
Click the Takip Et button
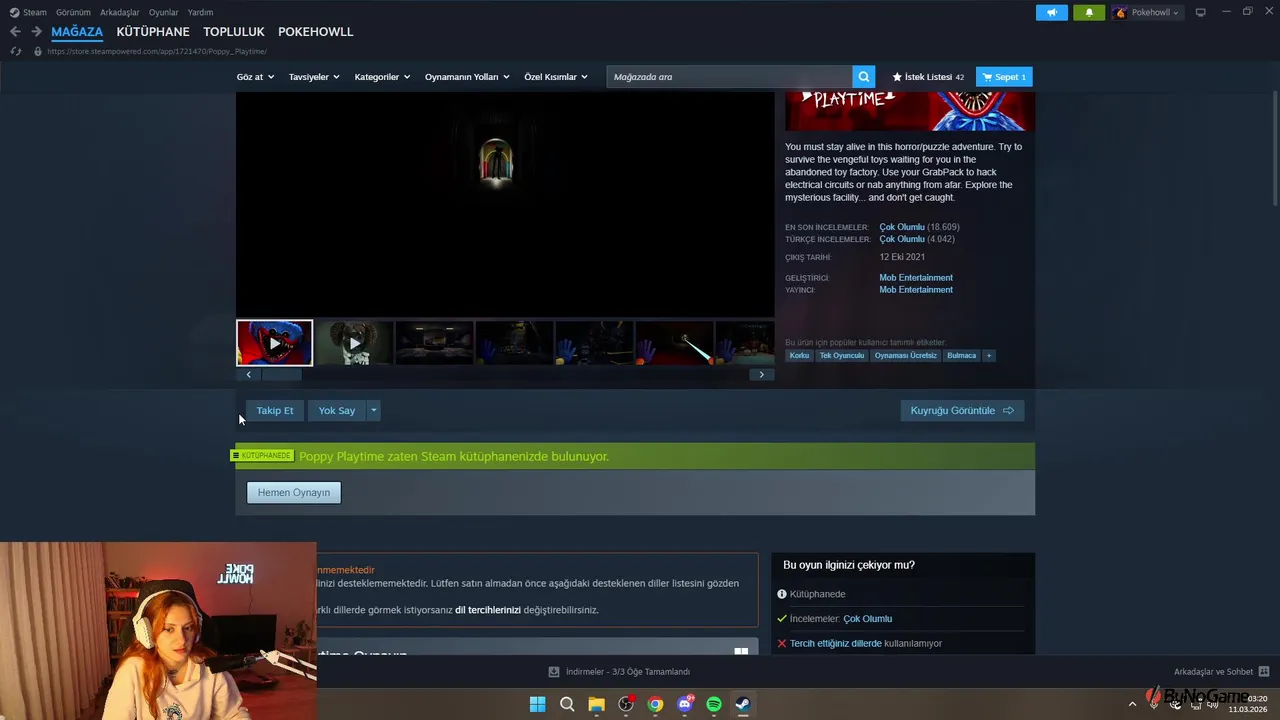(x=275, y=410)
